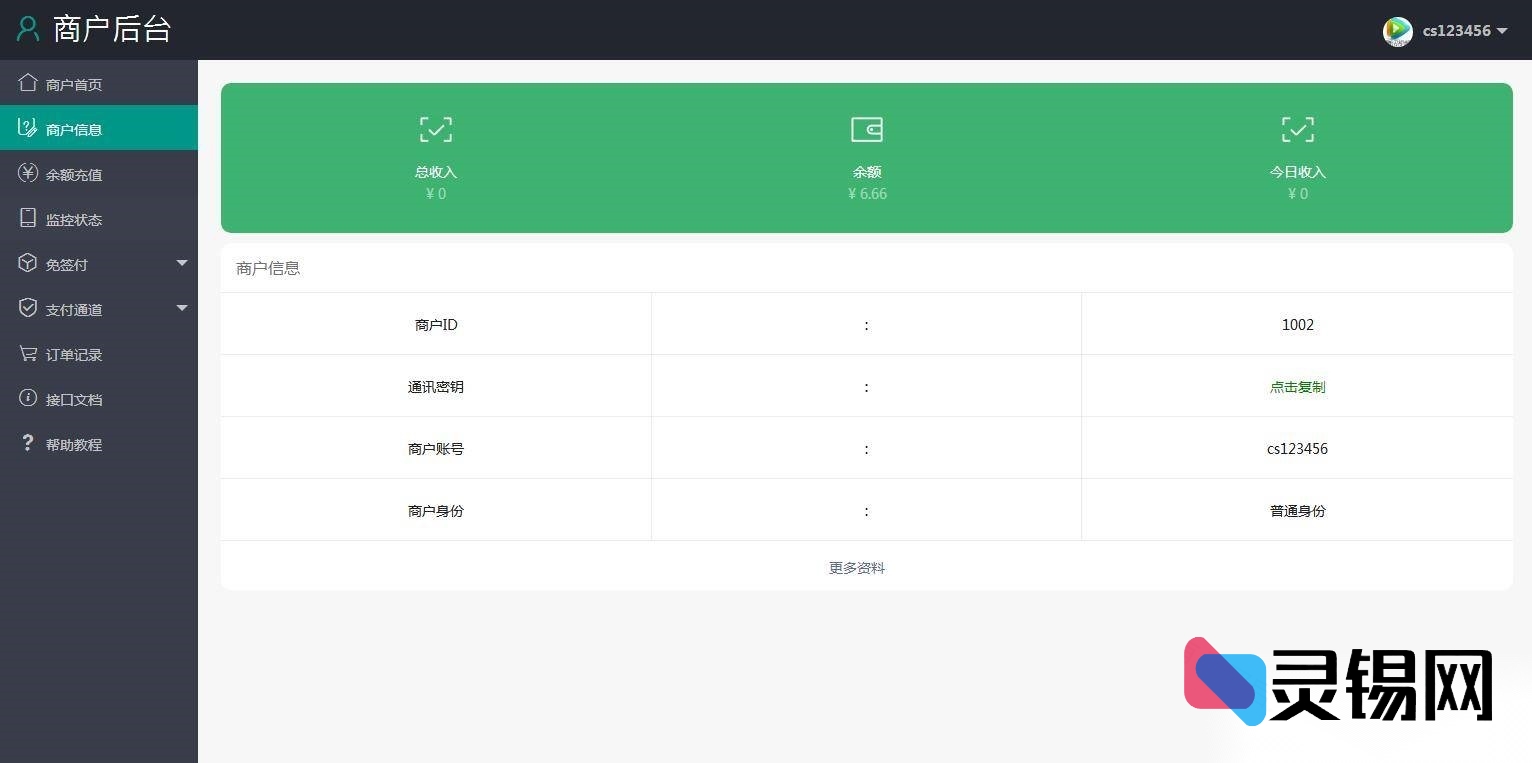Click the scan icon above 总收入
The width and height of the screenshot is (1532, 763).
(x=435, y=129)
